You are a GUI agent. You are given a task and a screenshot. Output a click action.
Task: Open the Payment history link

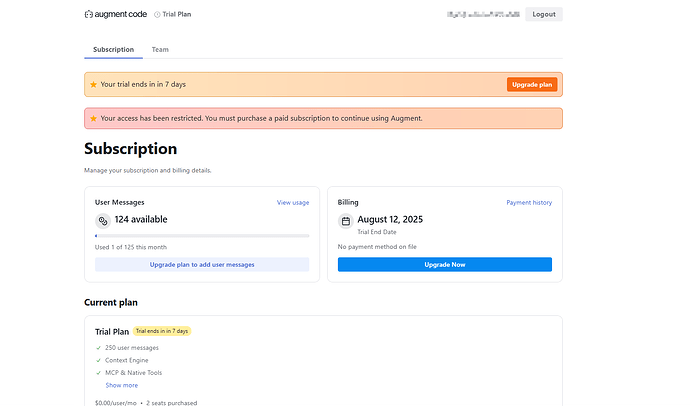tap(529, 202)
